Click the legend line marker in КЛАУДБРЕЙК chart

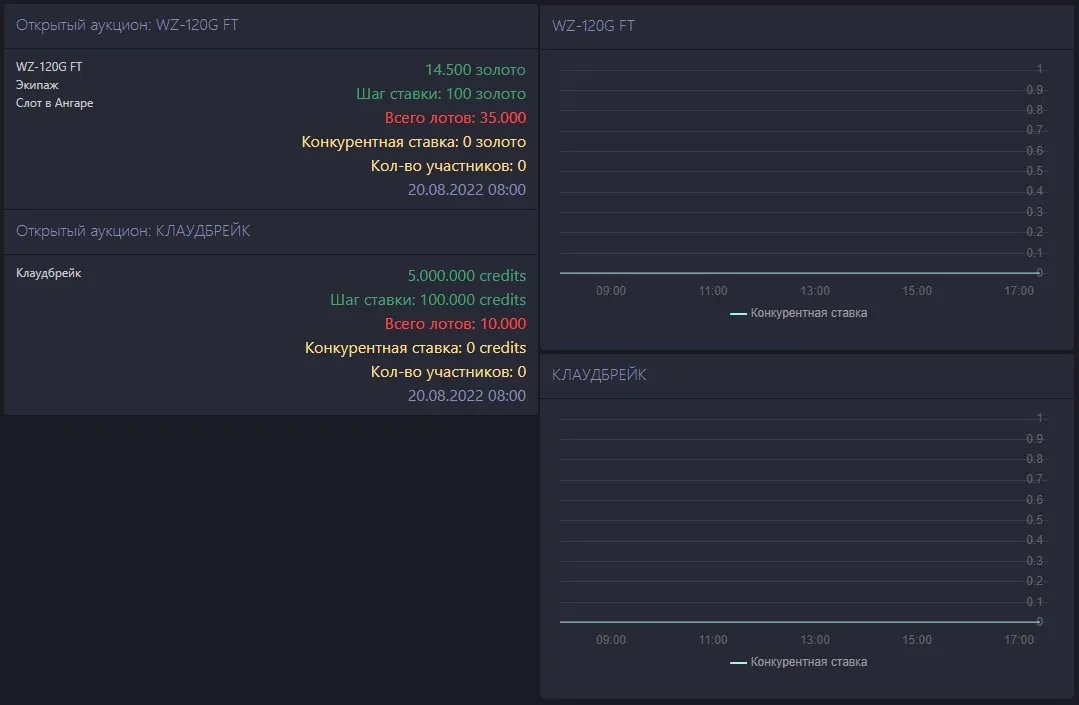tap(738, 663)
